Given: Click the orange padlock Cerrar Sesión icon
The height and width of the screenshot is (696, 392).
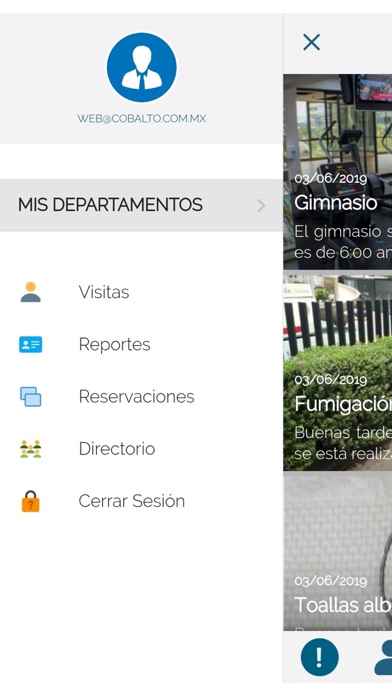Looking at the screenshot, I should 31,501.
